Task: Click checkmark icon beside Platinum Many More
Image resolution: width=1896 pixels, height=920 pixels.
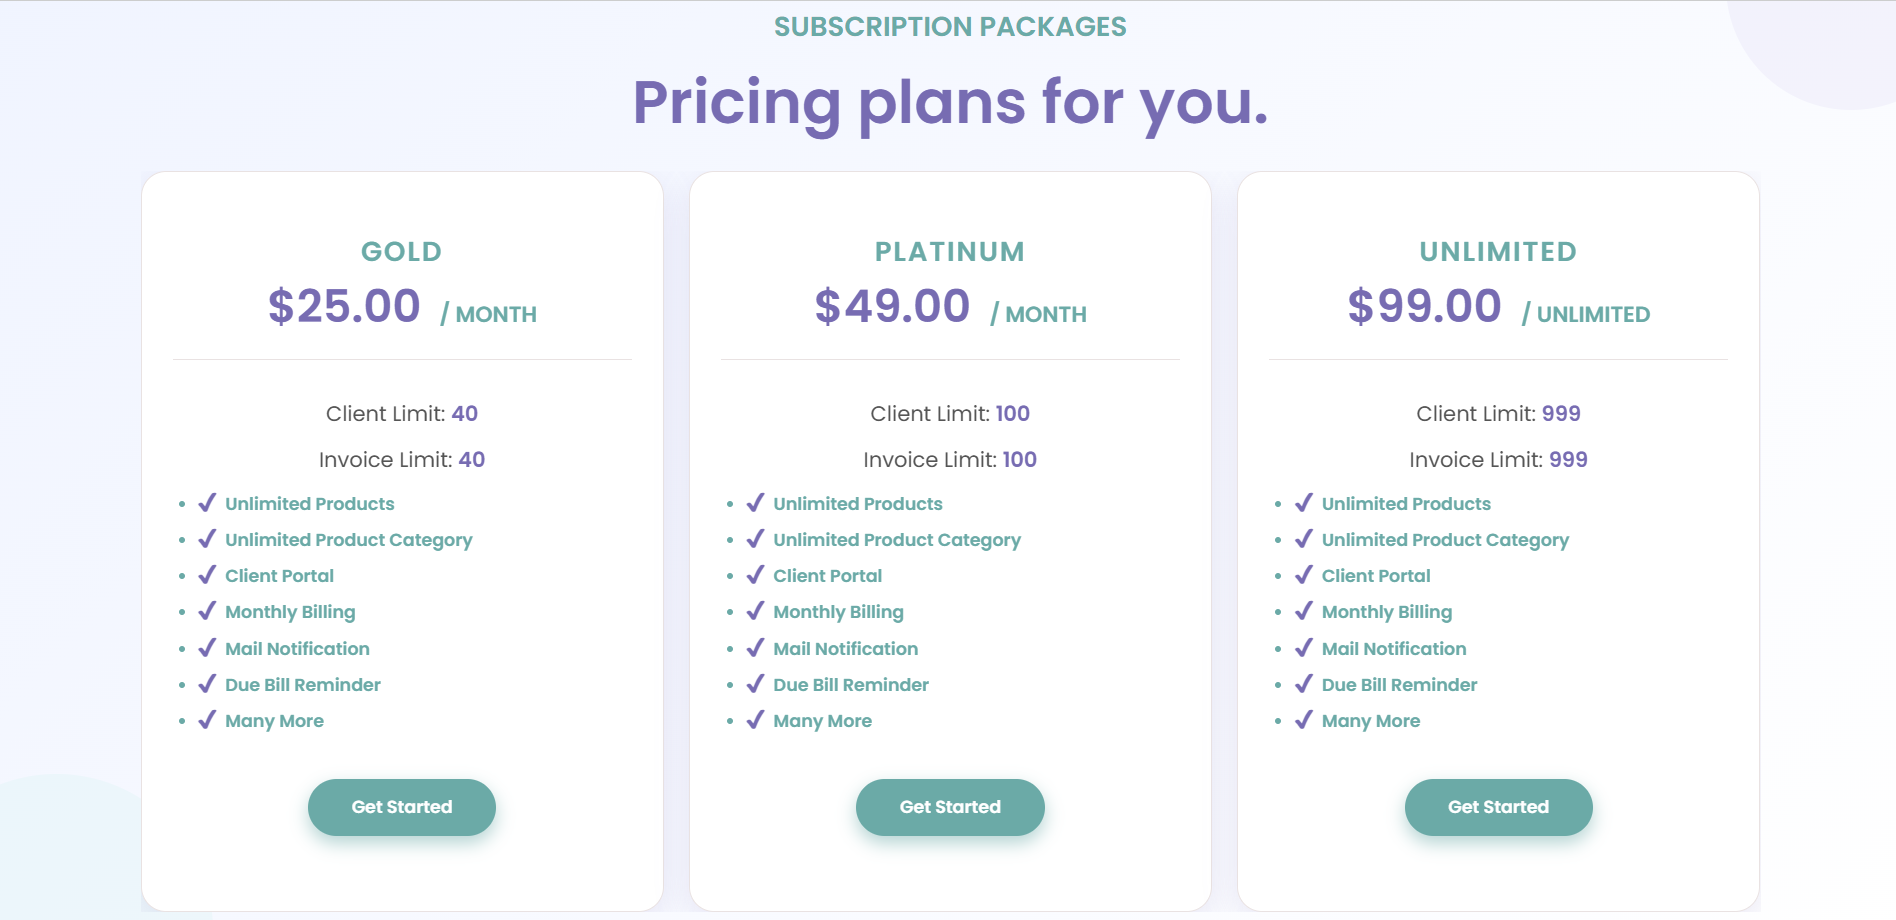Action: (x=755, y=720)
